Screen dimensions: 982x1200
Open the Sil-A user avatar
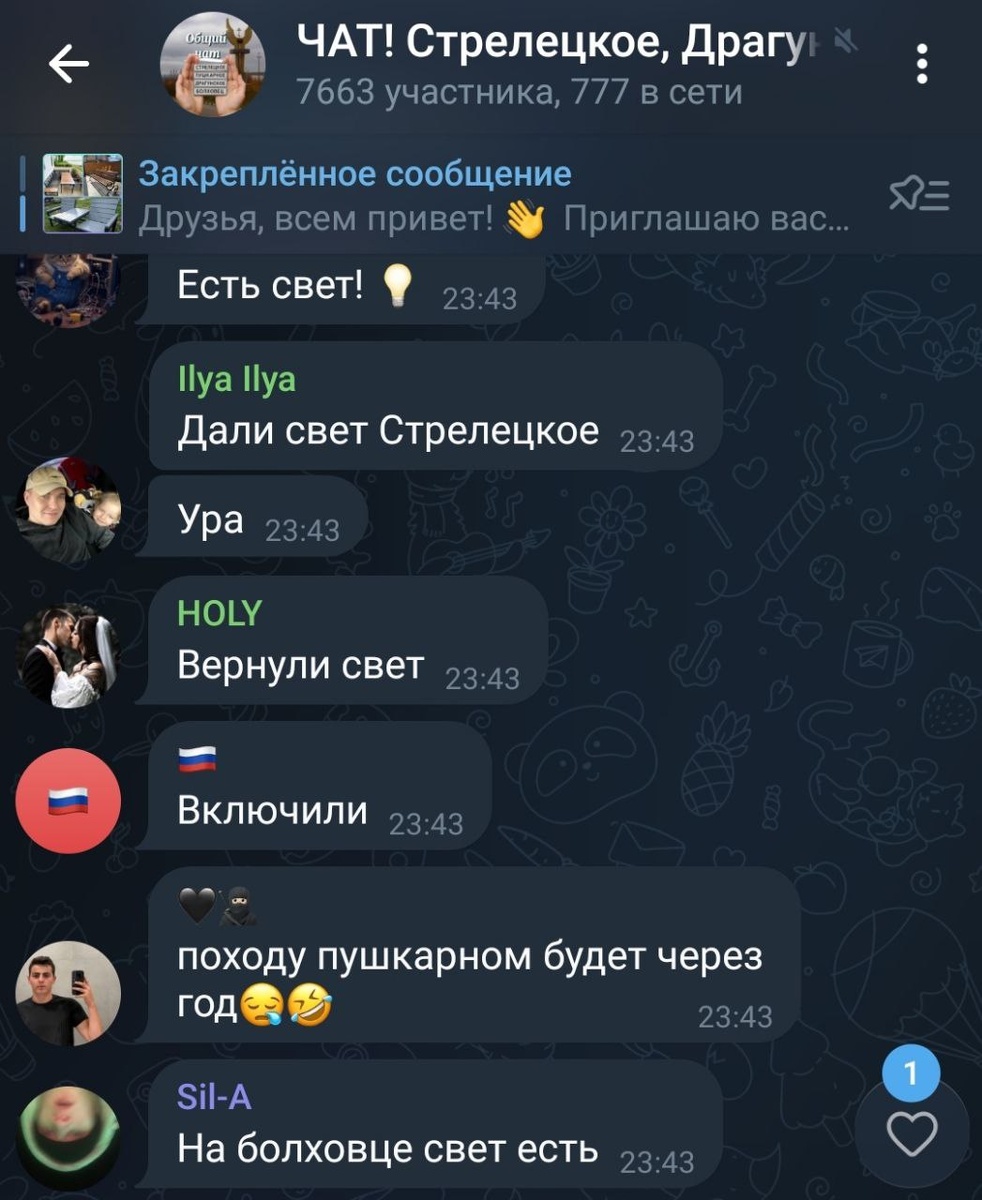point(68,1137)
